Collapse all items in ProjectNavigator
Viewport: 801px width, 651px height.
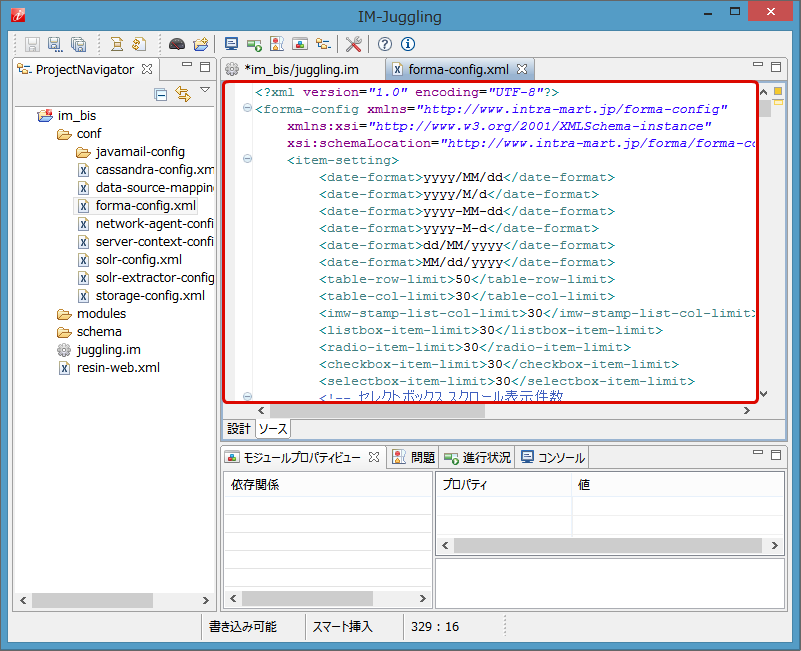(160, 94)
